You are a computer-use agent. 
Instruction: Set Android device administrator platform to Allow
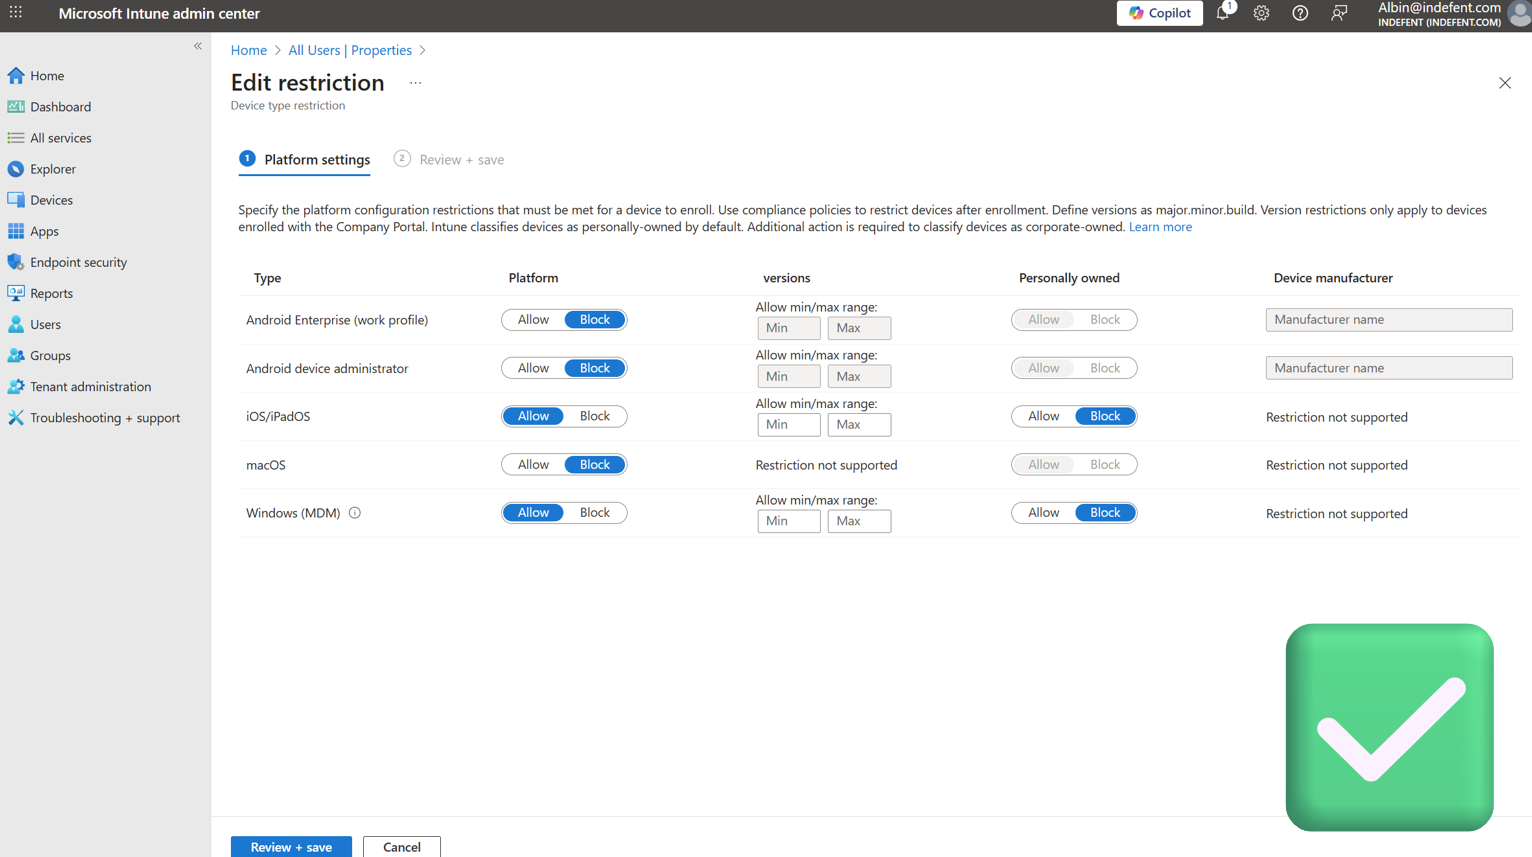[533, 368]
